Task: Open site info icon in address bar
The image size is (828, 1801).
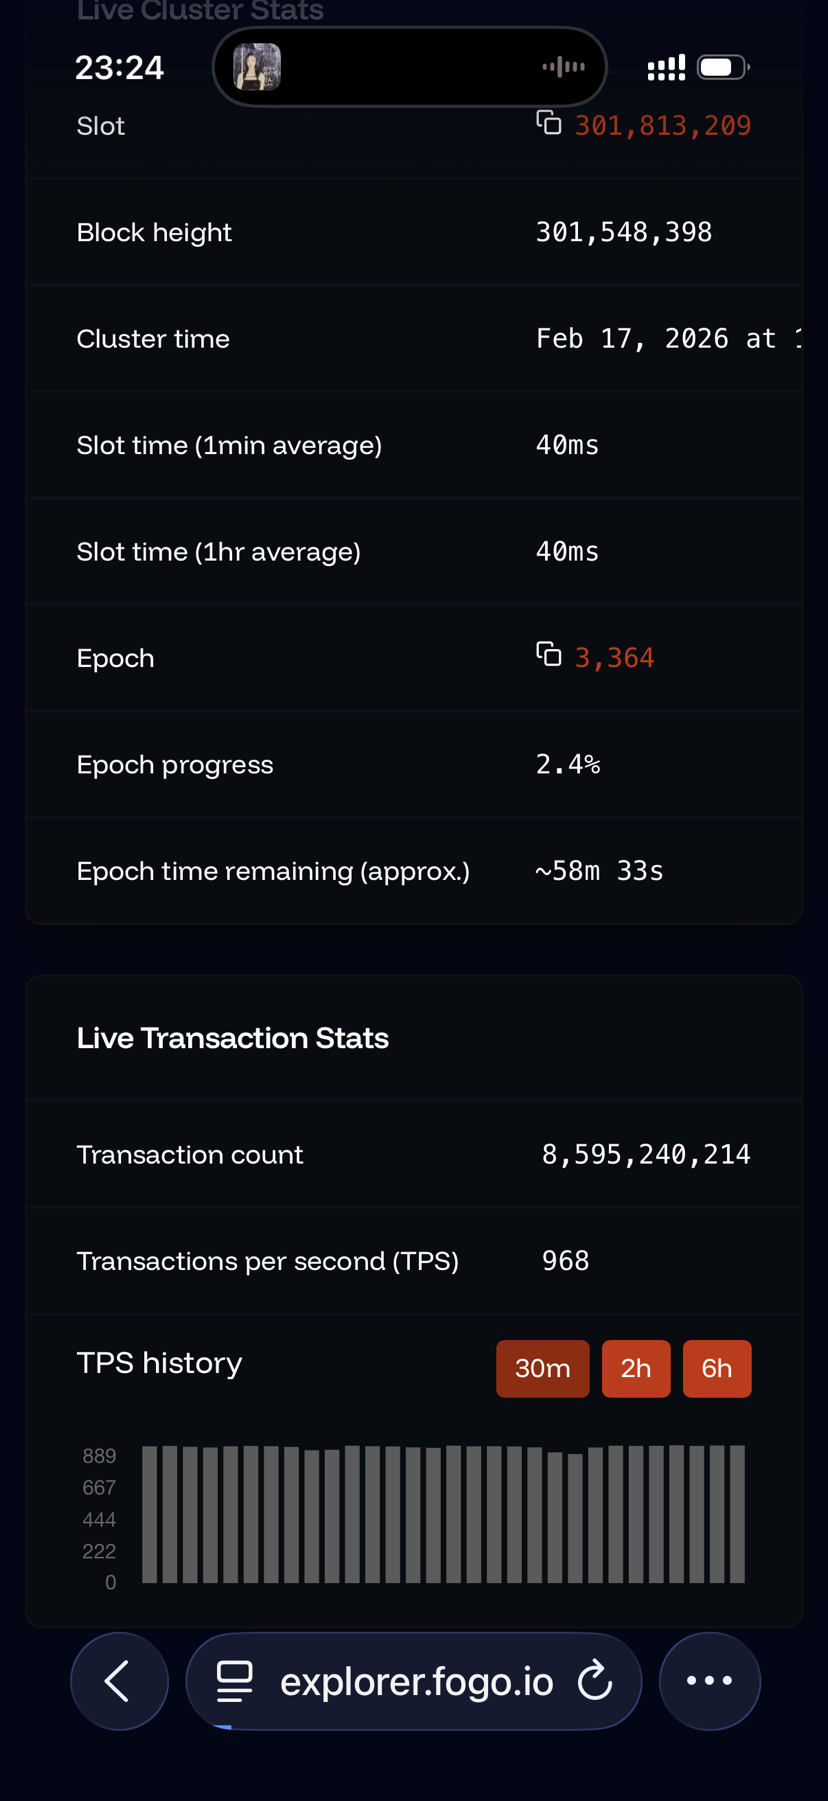Action: tap(235, 1681)
